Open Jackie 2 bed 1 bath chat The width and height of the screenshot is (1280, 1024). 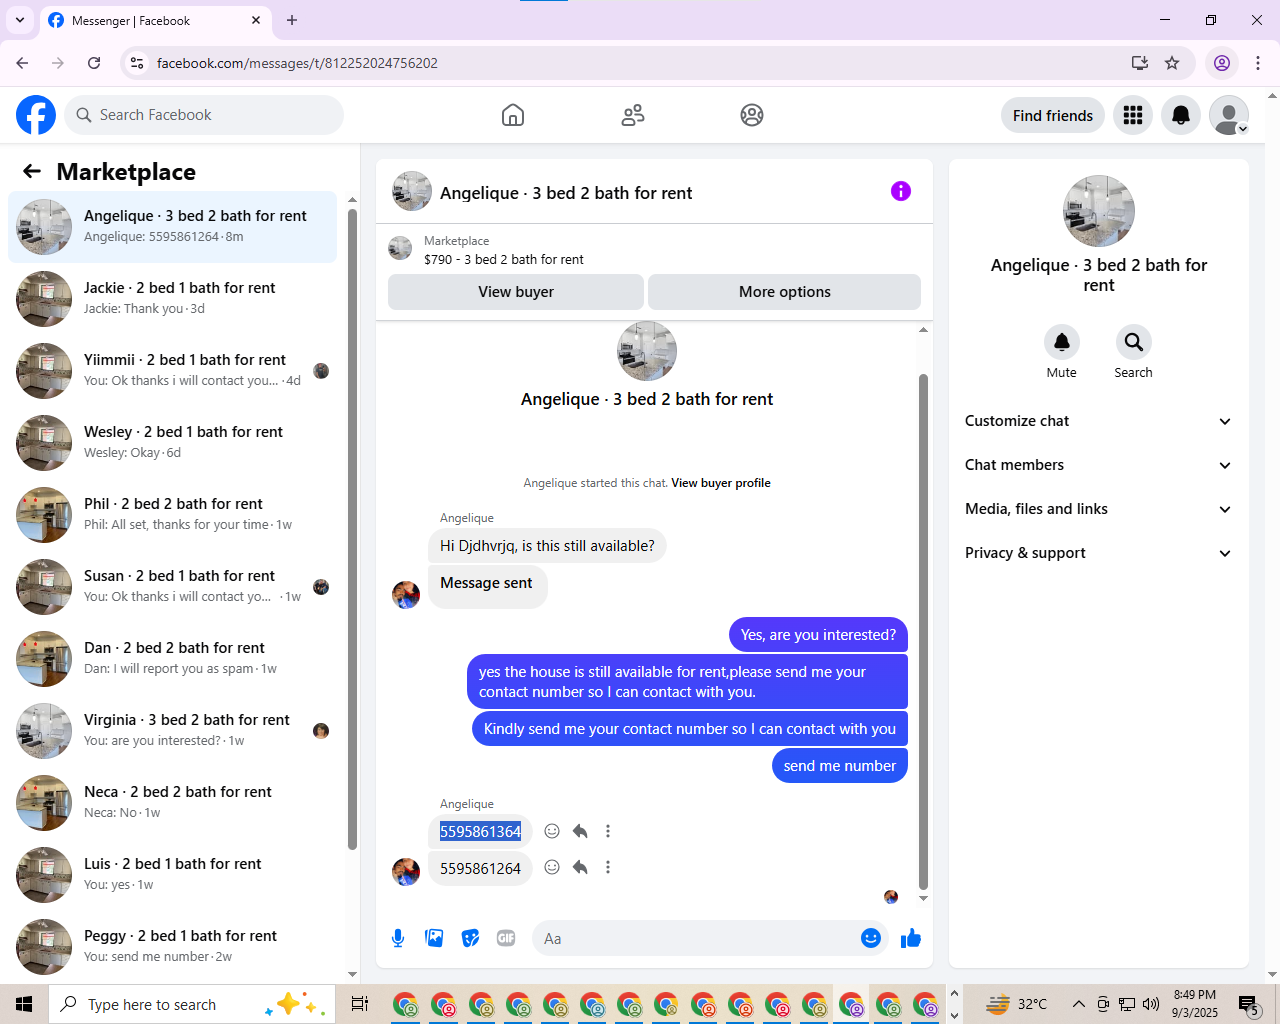[x=173, y=299]
